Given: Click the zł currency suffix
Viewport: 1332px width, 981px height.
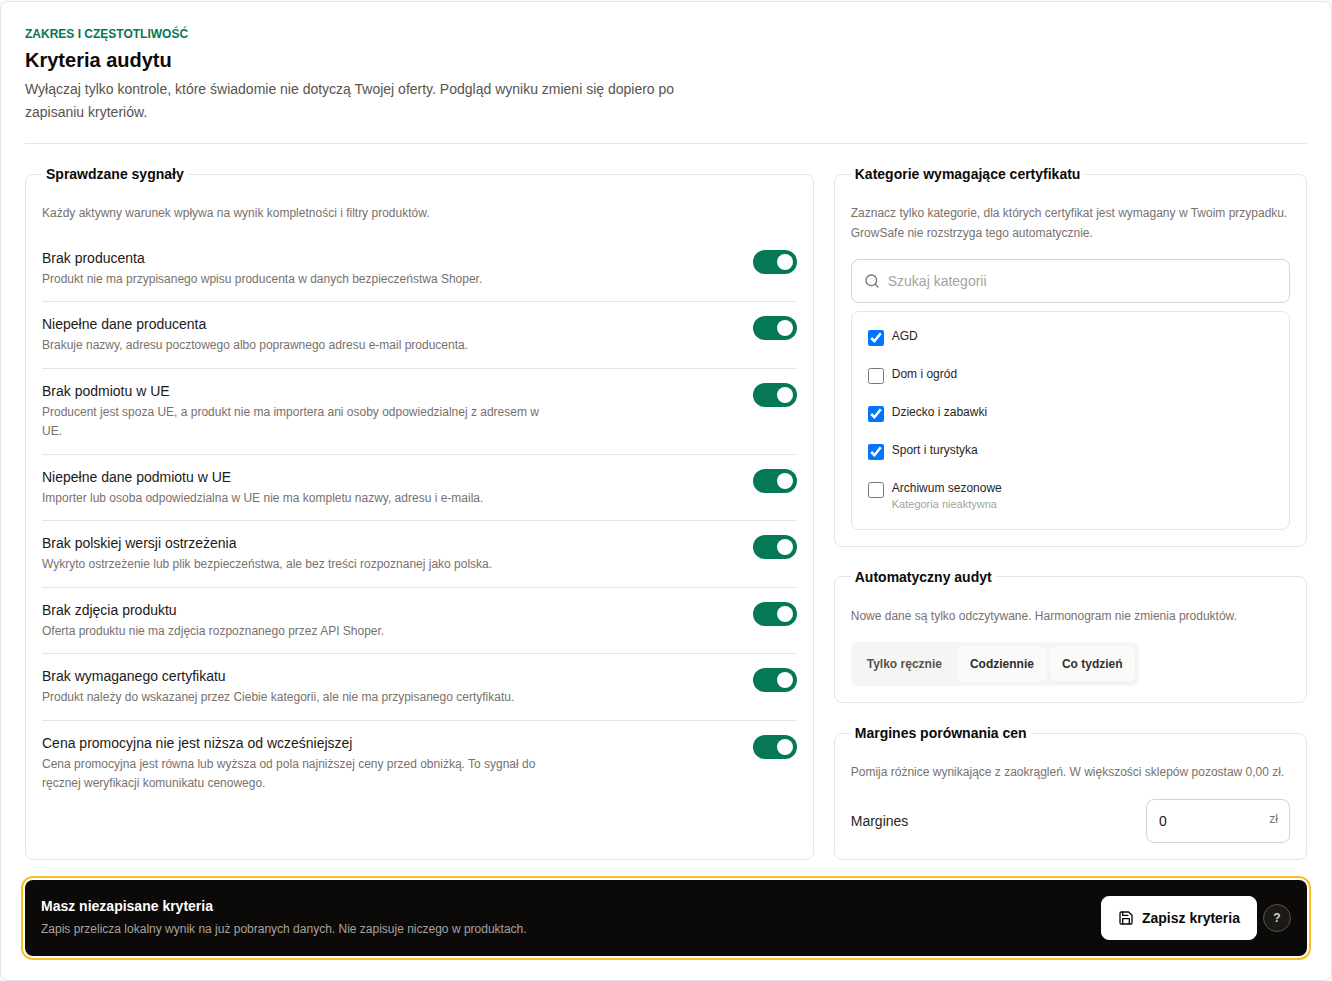Looking at the screenshot, I should point(1274,819).
